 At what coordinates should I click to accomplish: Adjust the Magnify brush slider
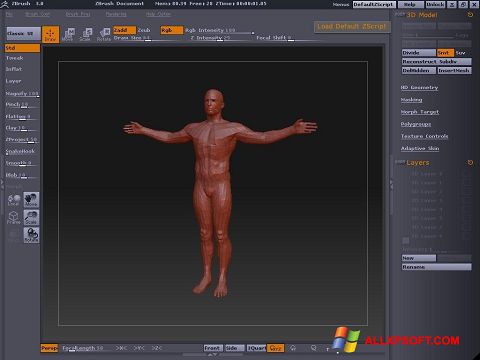pos(22,94)
